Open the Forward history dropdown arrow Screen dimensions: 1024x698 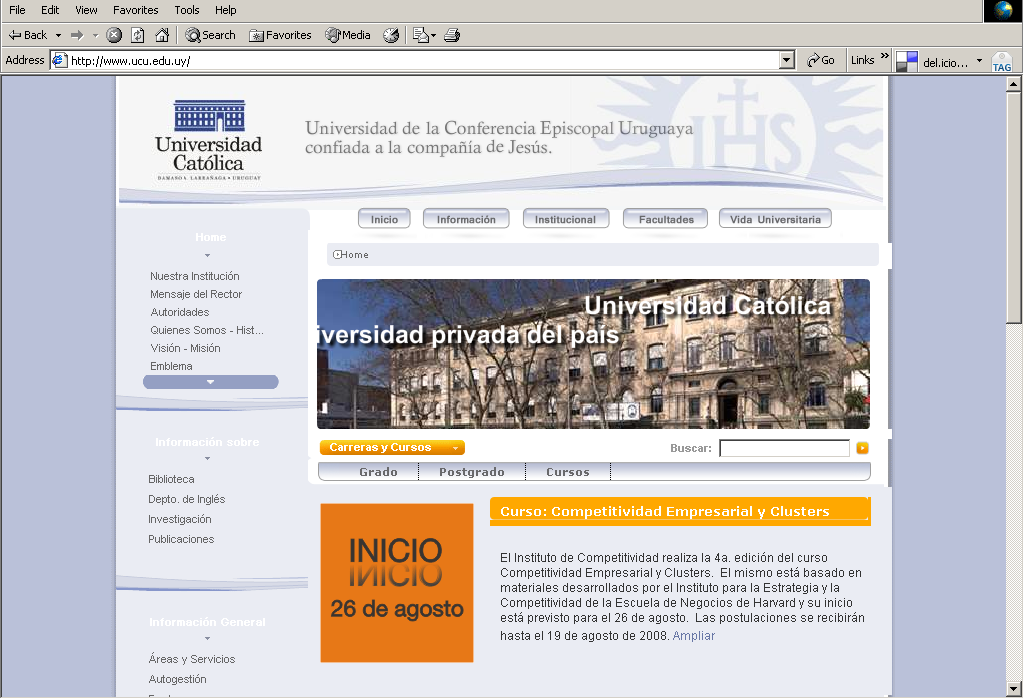95,35
